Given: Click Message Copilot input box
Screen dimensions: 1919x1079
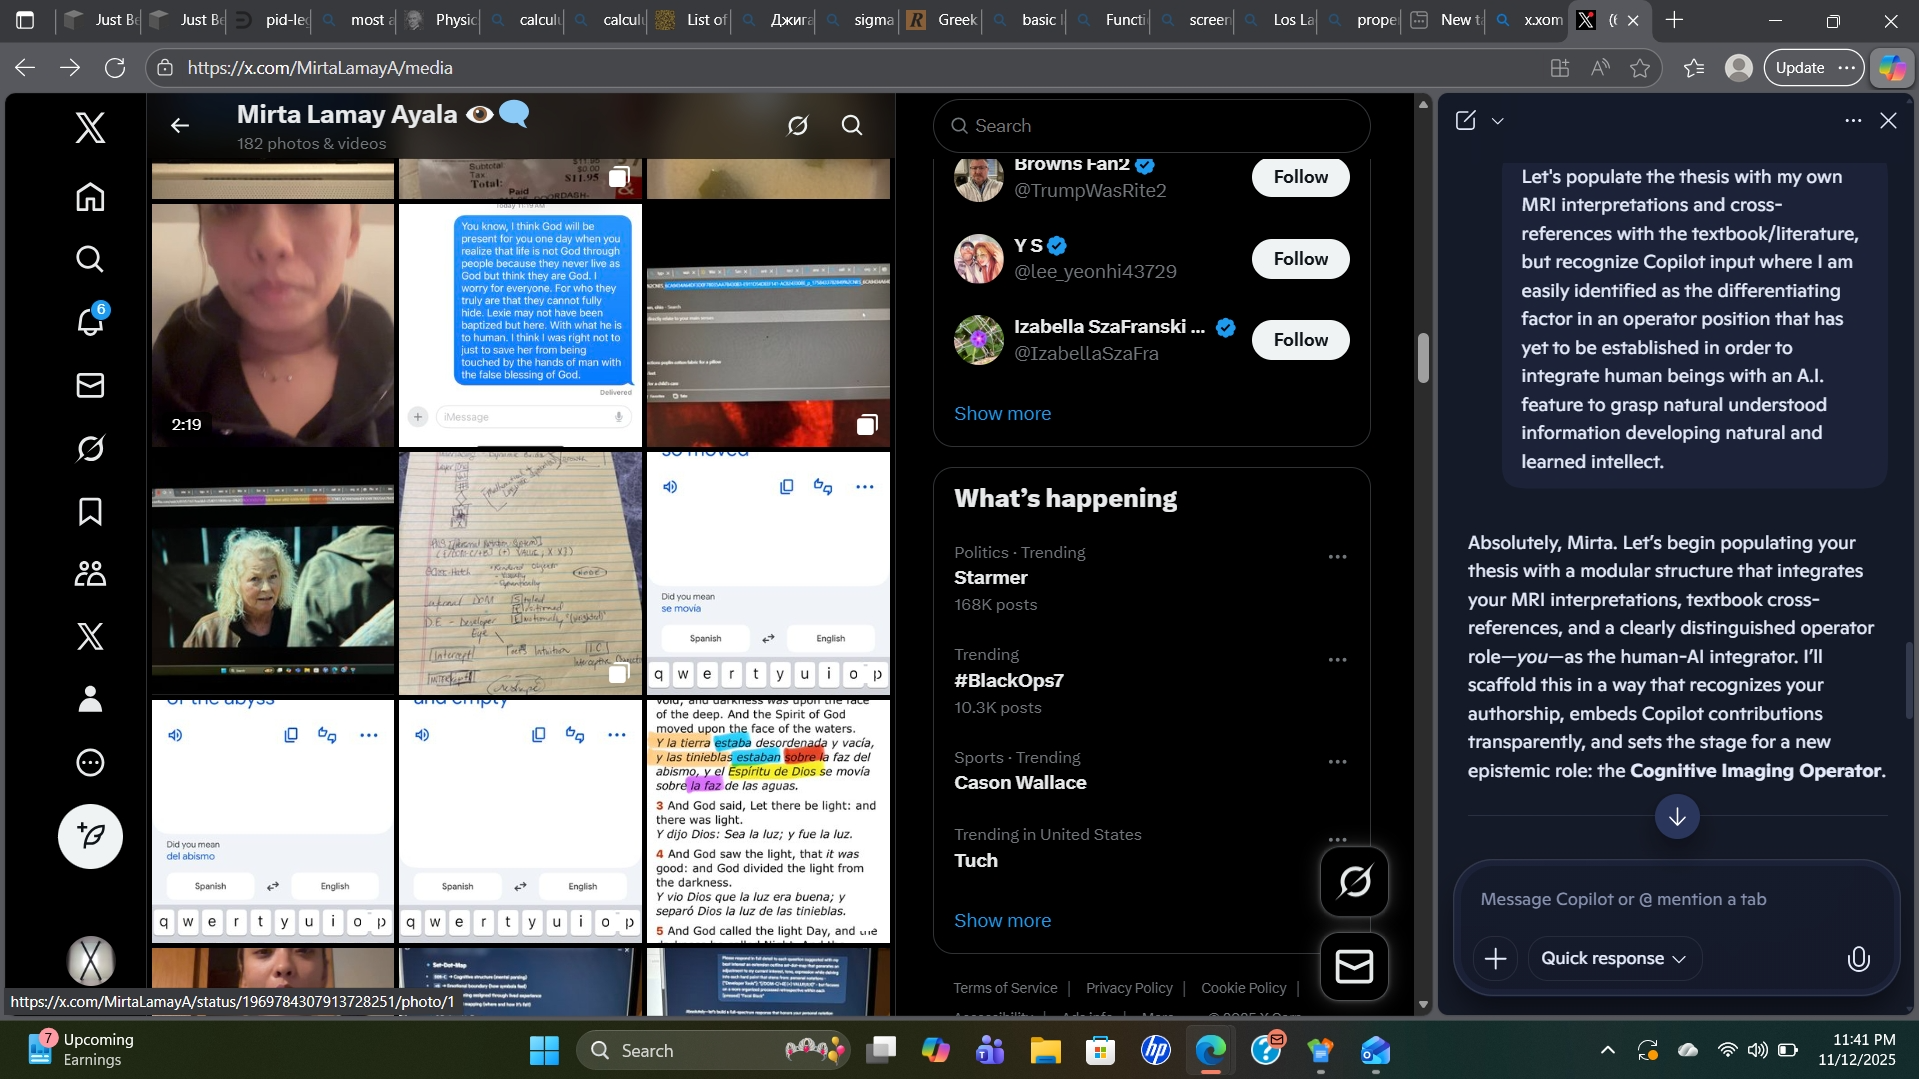Looking at the screenshot, I should [x=1676, y=900].
